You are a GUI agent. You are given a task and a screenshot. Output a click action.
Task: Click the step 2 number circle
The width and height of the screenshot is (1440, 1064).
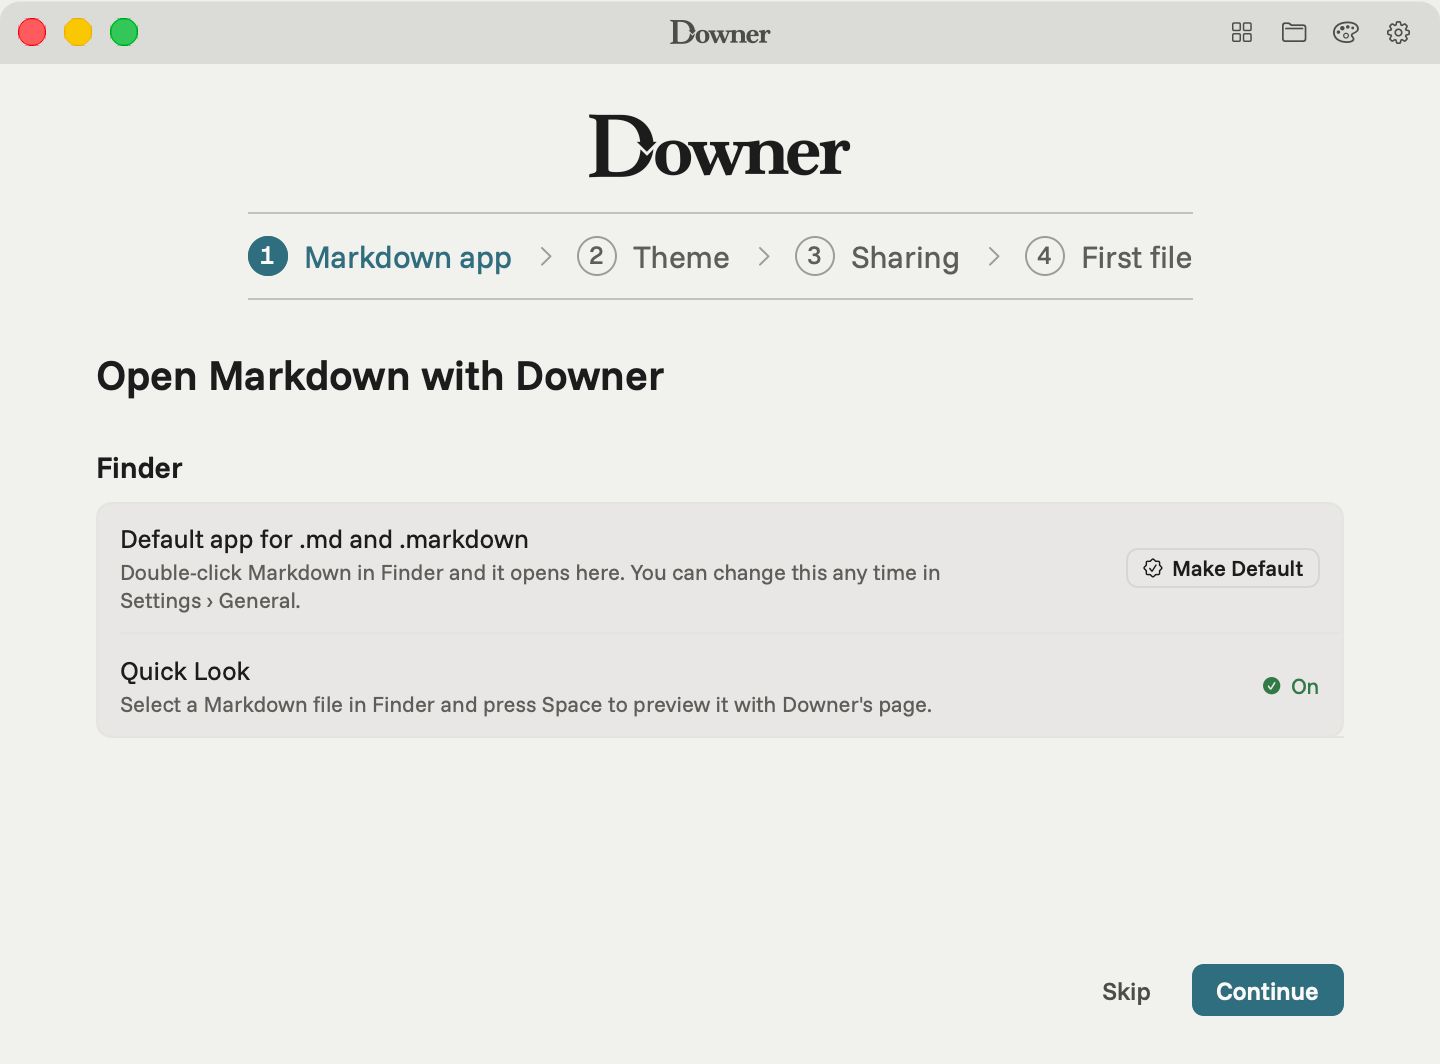(x=597, y=256)
